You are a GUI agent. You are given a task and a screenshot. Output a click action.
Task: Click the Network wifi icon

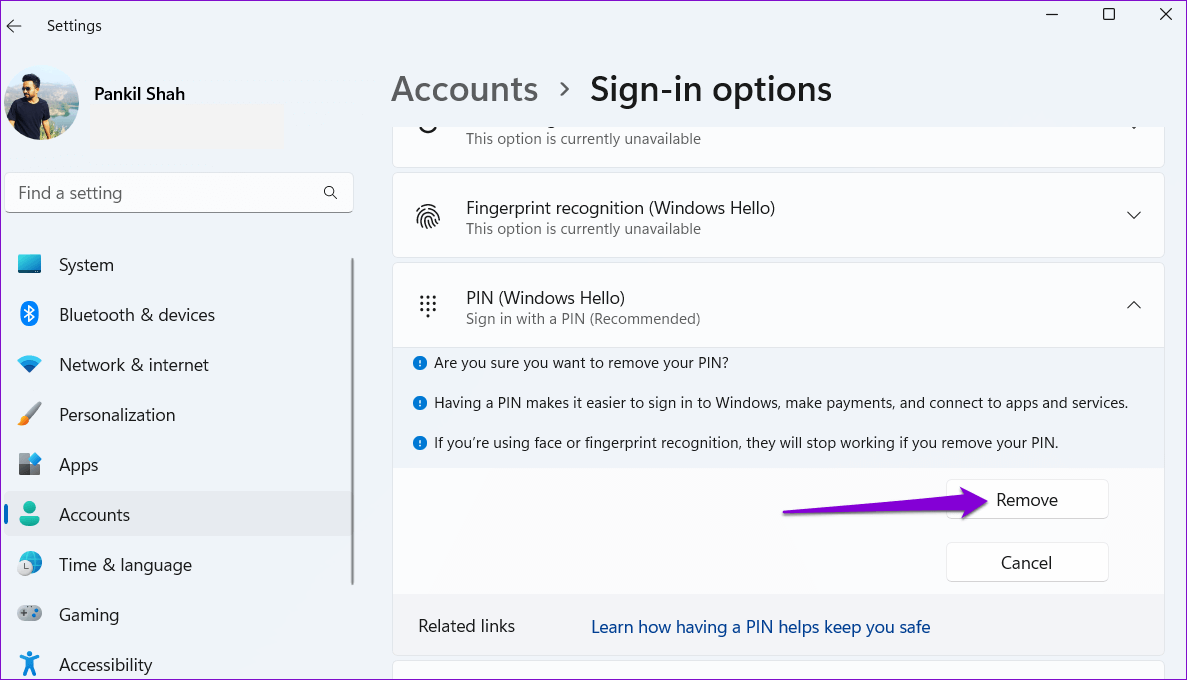pos(30,364)
